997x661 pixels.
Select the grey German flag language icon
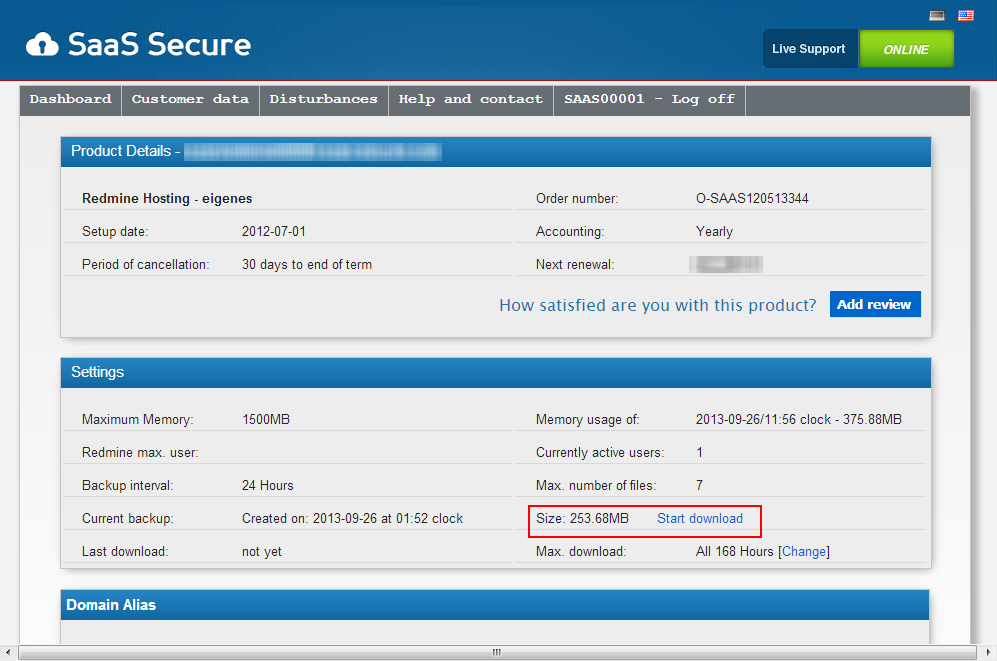coord(937,15)
